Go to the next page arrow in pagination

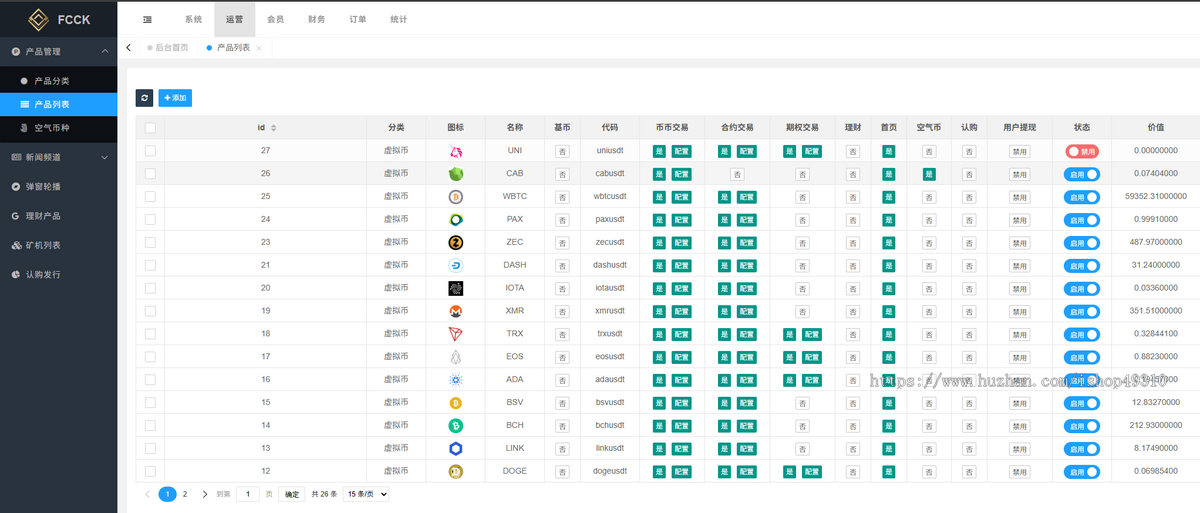pos(205,494)
